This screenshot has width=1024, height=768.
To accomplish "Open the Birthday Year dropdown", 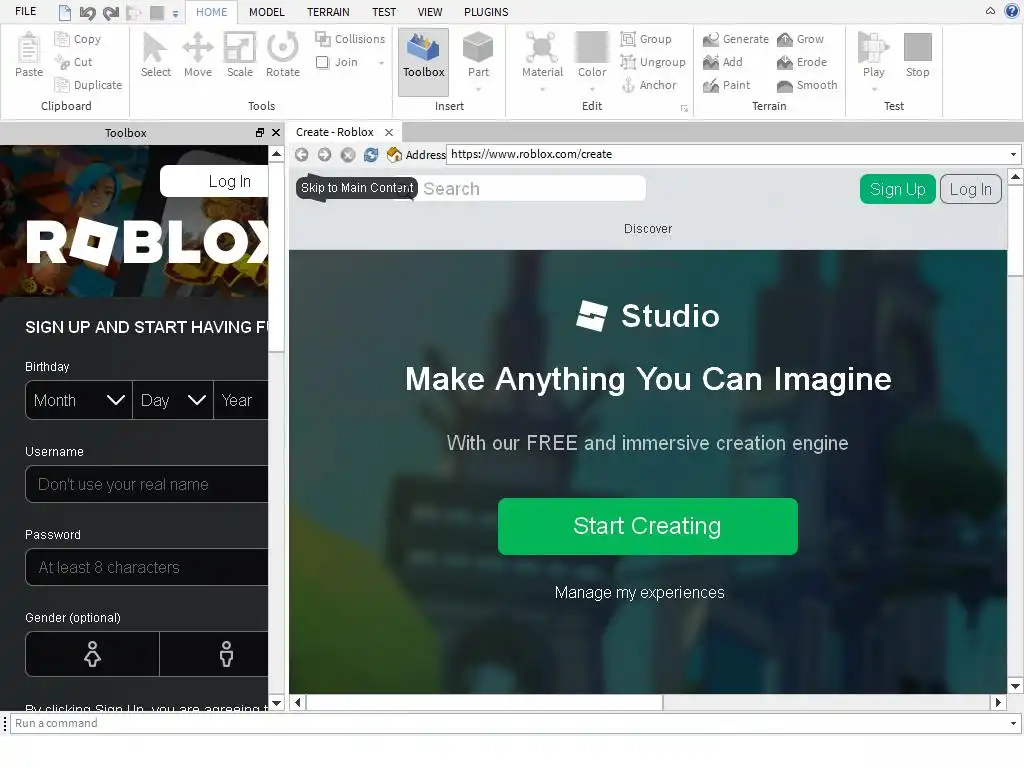I will 241,400.
